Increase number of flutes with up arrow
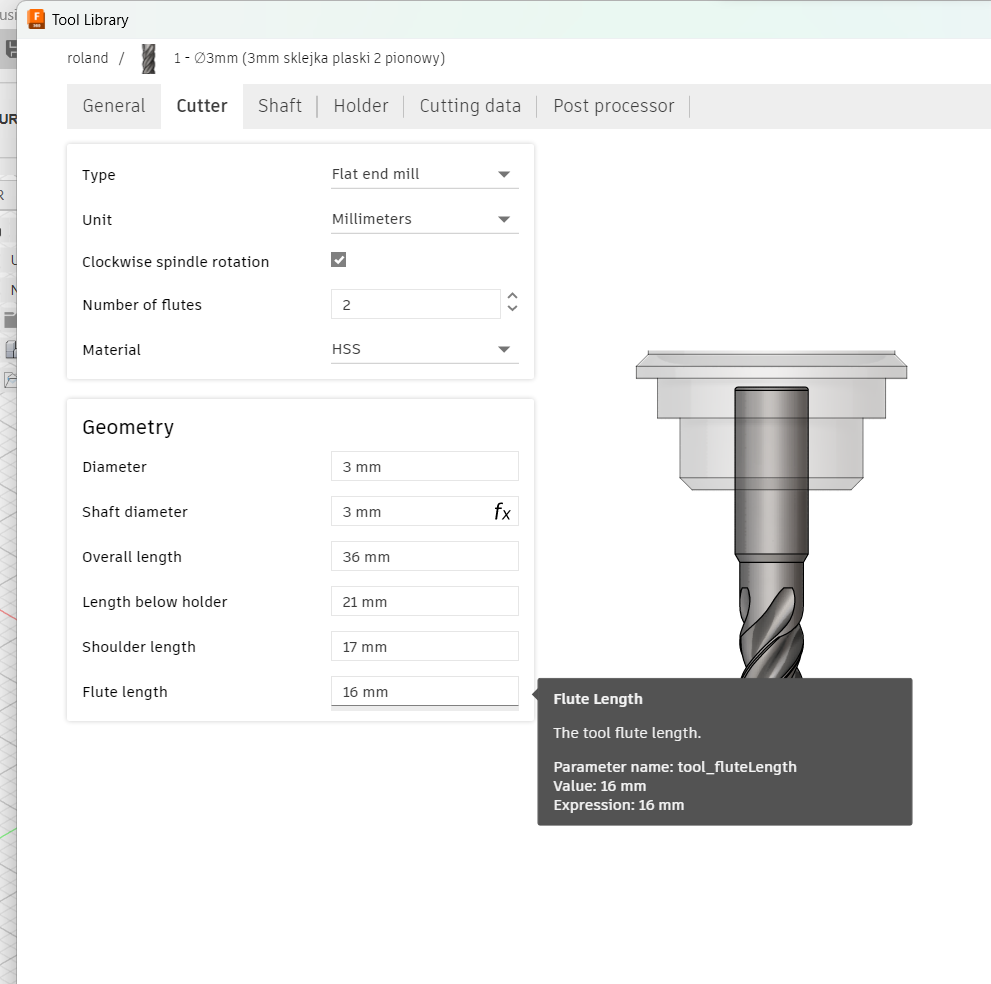 513,296
